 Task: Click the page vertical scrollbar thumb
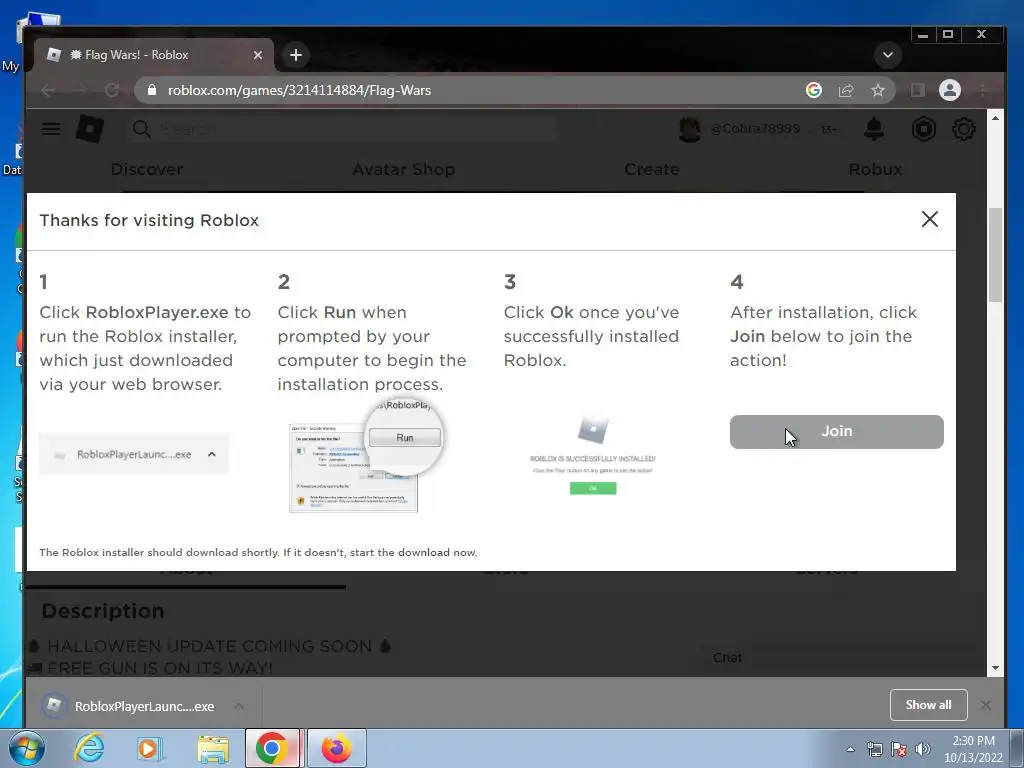pos(995,255)
